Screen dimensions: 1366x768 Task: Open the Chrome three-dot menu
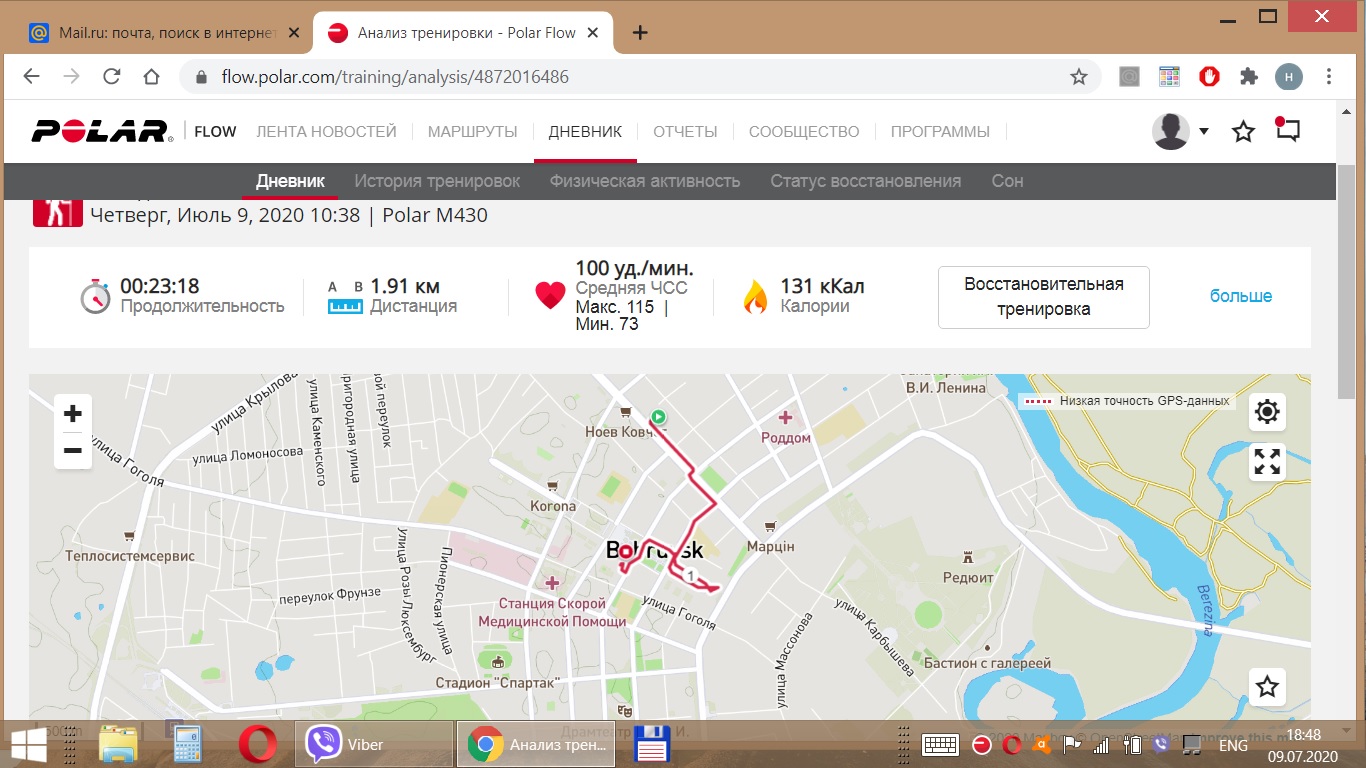(x=1329, y=77)
